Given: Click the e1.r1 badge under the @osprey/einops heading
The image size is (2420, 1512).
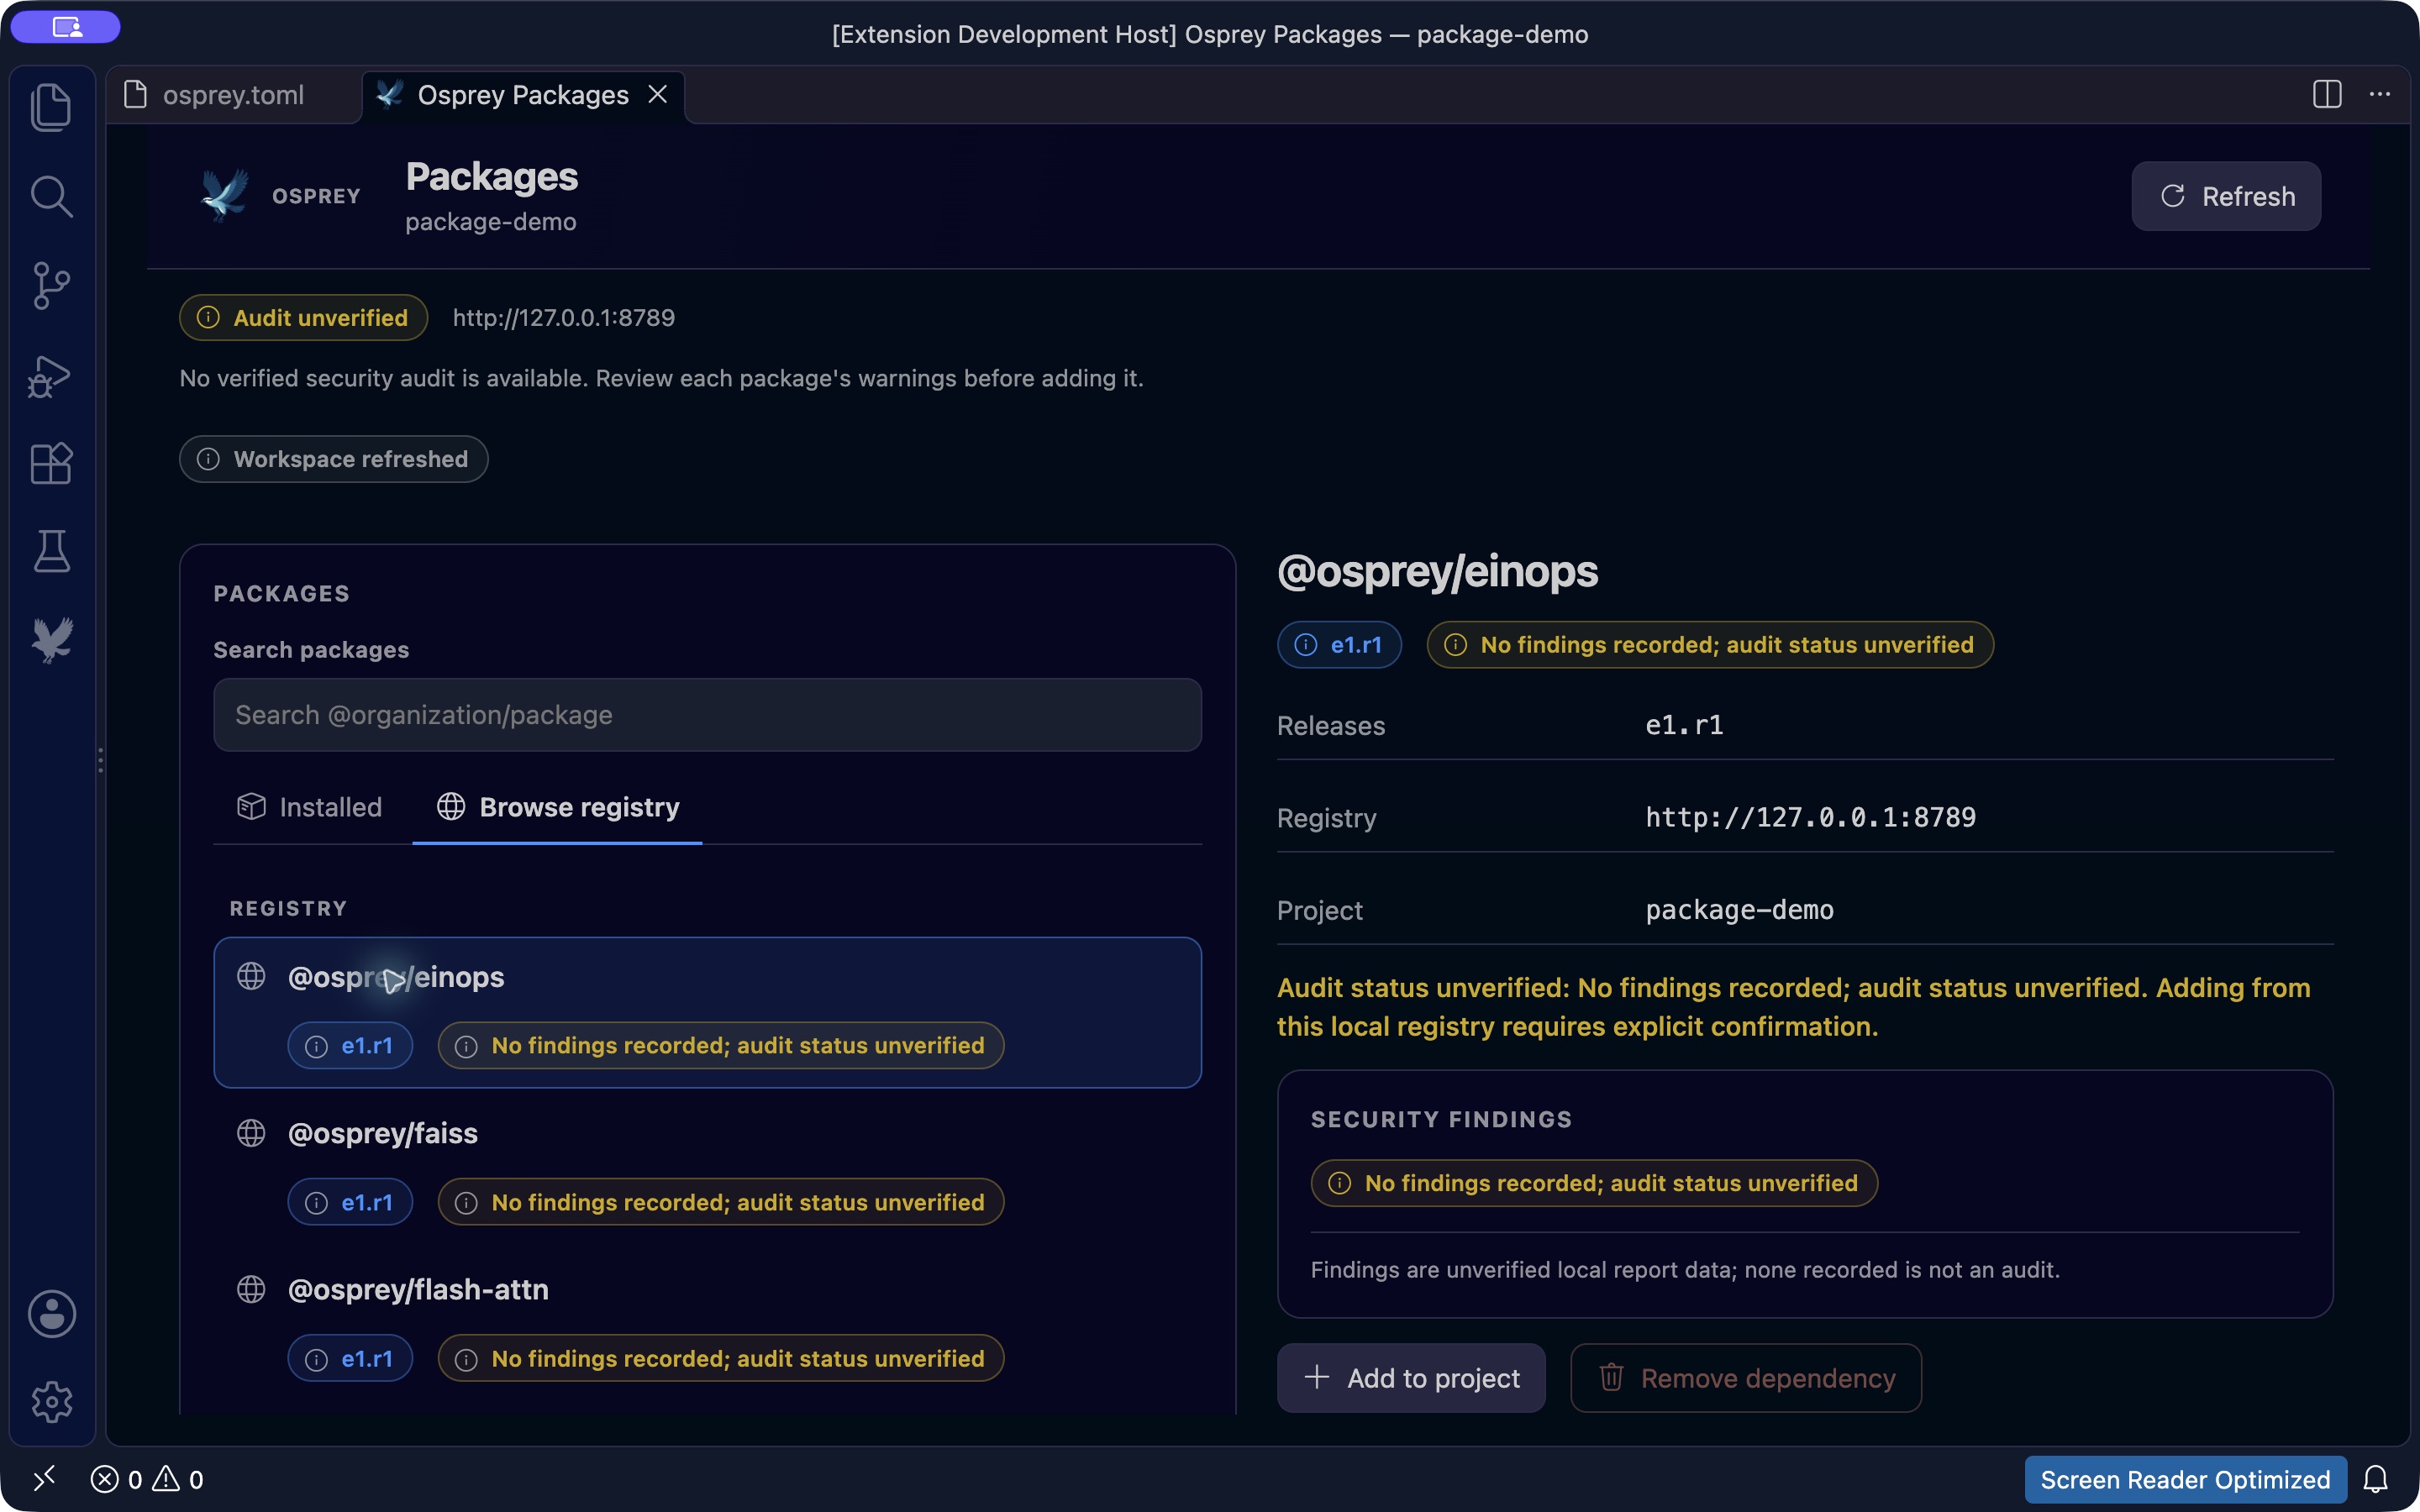Looking at the screenshot, I should tap(1339, 645).
